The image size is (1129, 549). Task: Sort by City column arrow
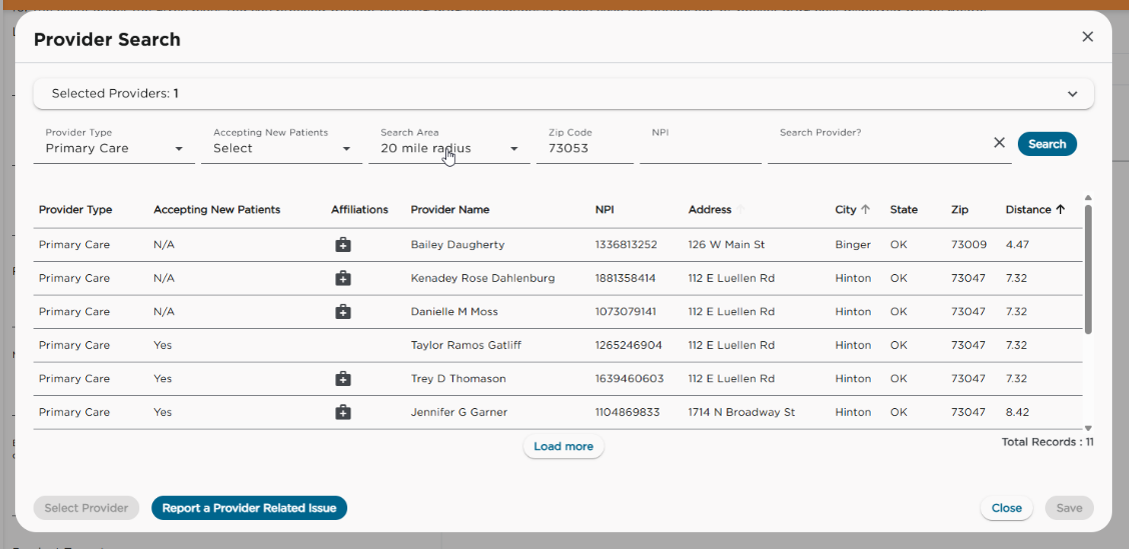865,210
